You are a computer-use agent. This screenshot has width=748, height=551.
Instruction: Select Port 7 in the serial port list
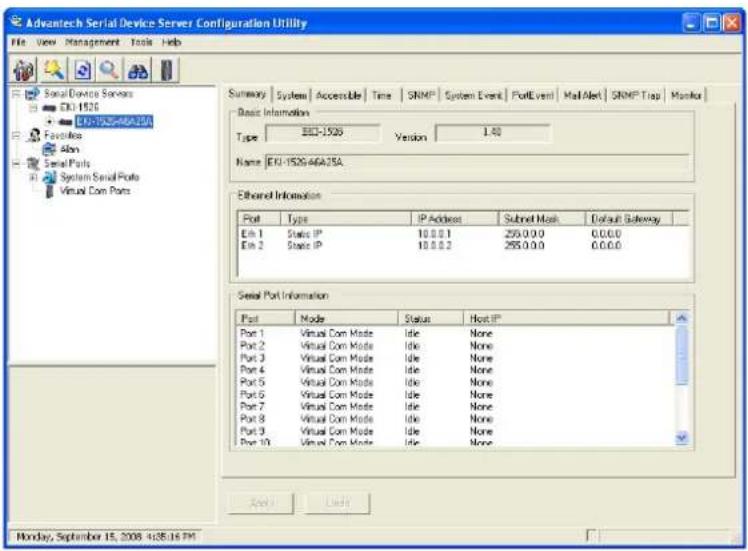tap(456, 406)
